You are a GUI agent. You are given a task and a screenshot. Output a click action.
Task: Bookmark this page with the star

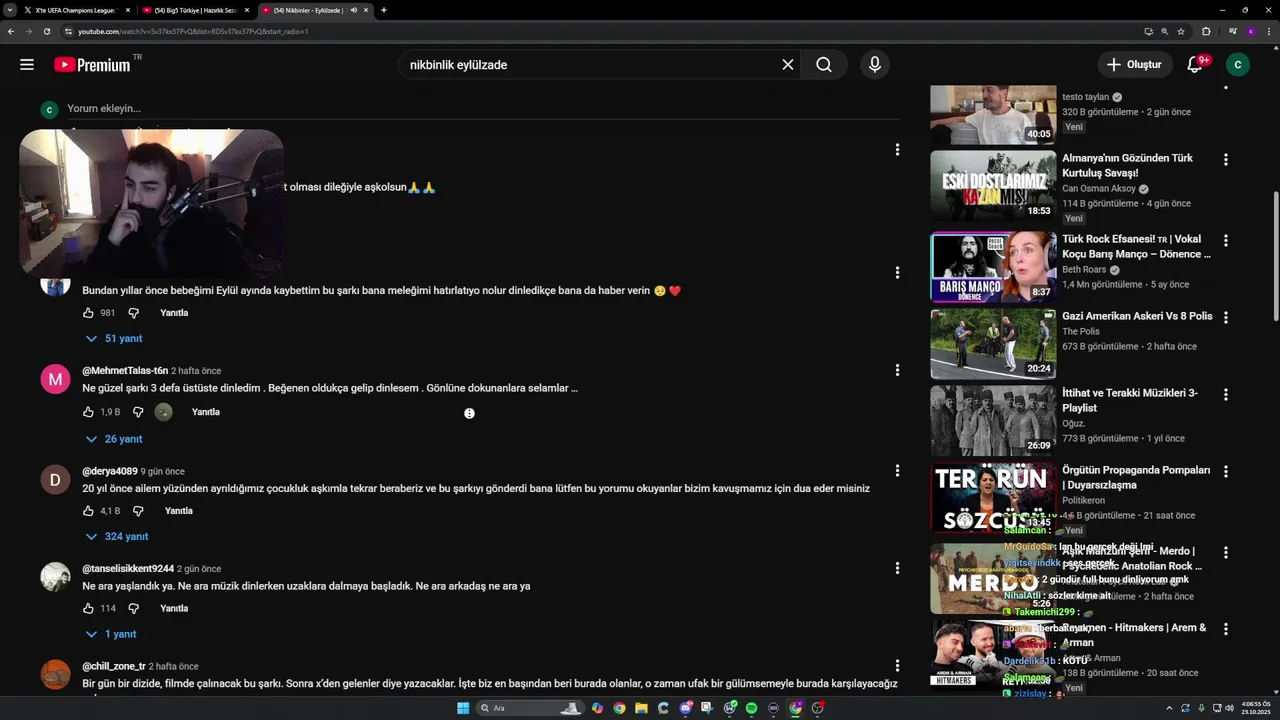pos(1181,31)
